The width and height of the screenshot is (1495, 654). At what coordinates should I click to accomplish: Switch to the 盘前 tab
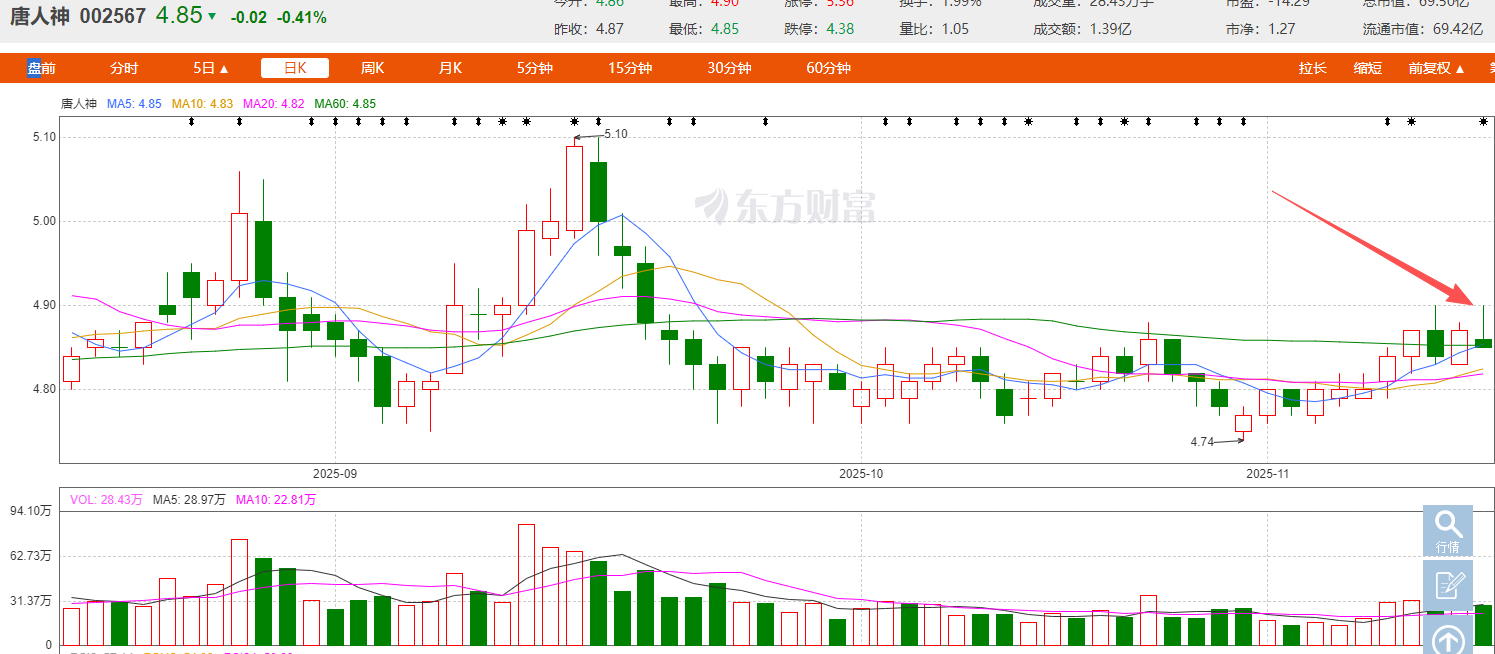pyautogui.click(x=42, y=68)
